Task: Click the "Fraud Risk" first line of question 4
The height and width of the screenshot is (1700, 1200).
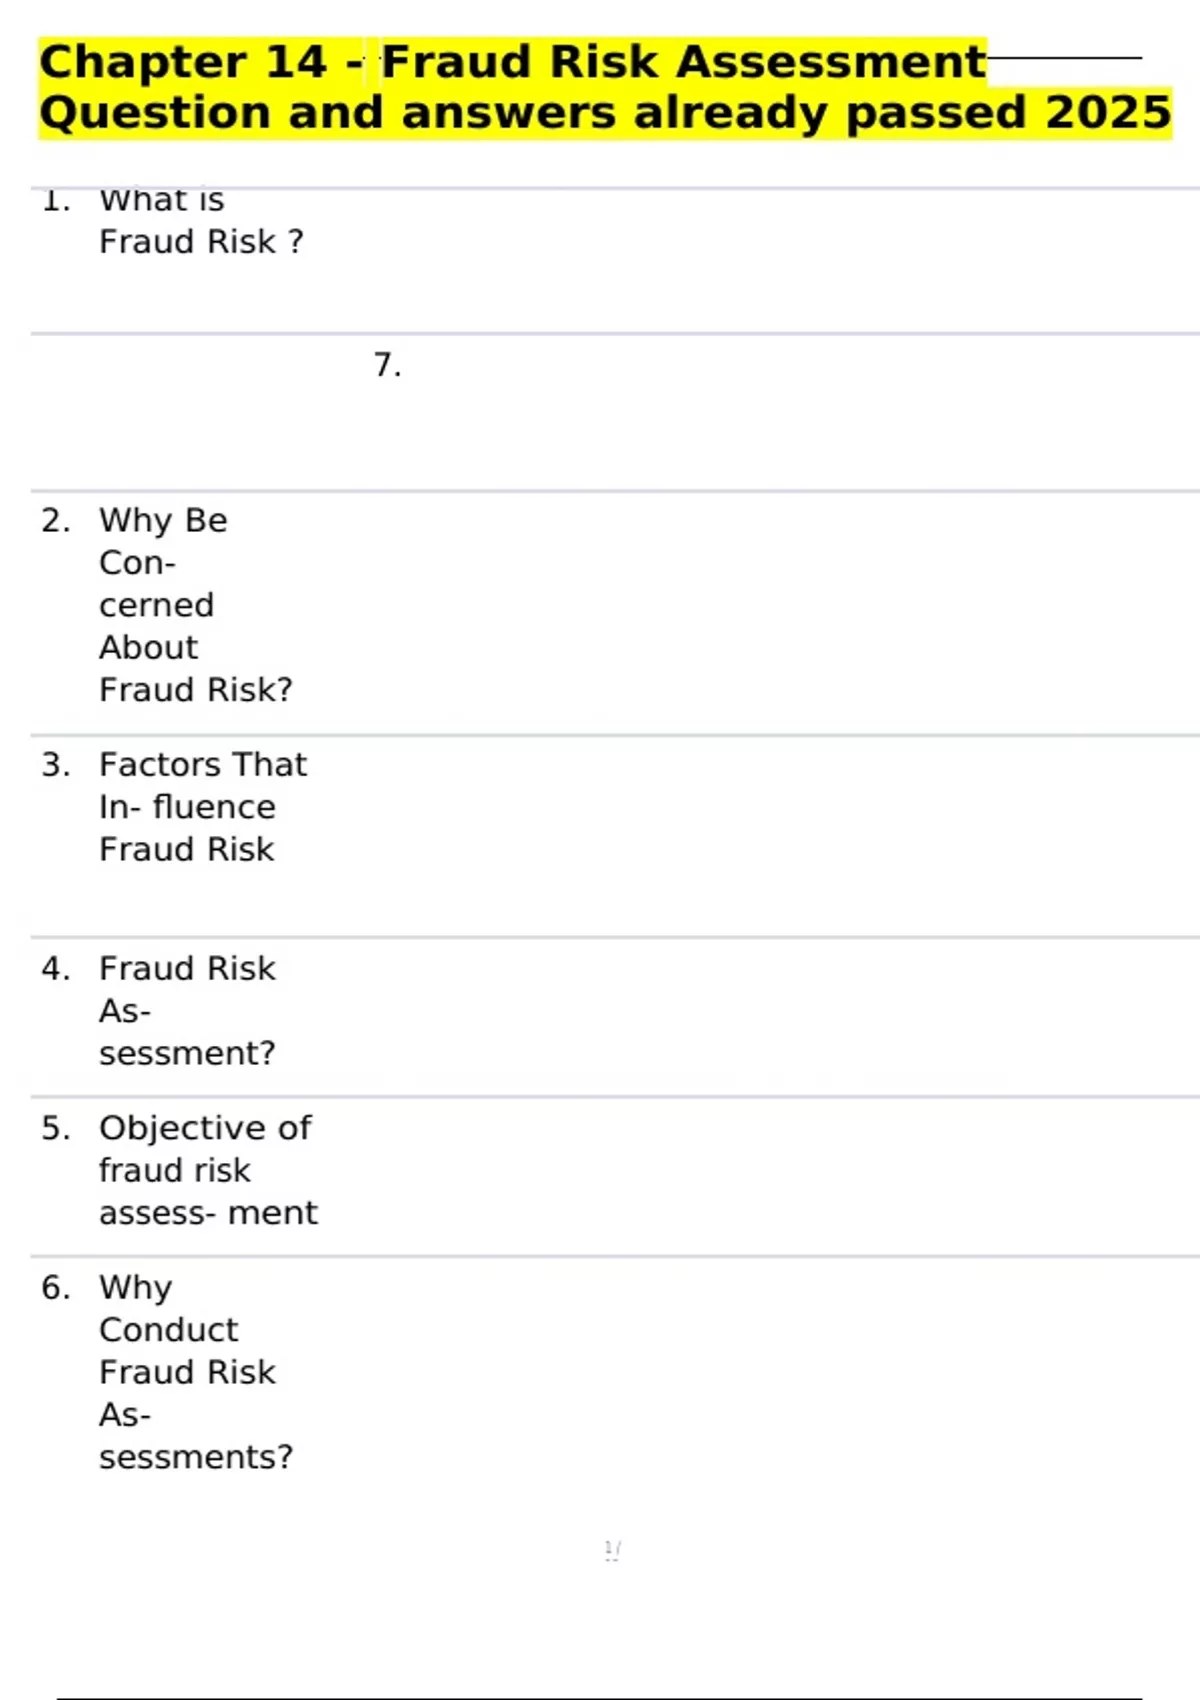Action: coord(187,969)
